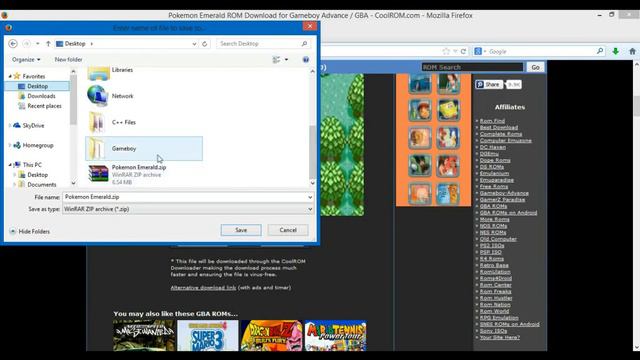640x360 pixels.
Task: Click the Go button beside ROM Search
Action: 535,67
